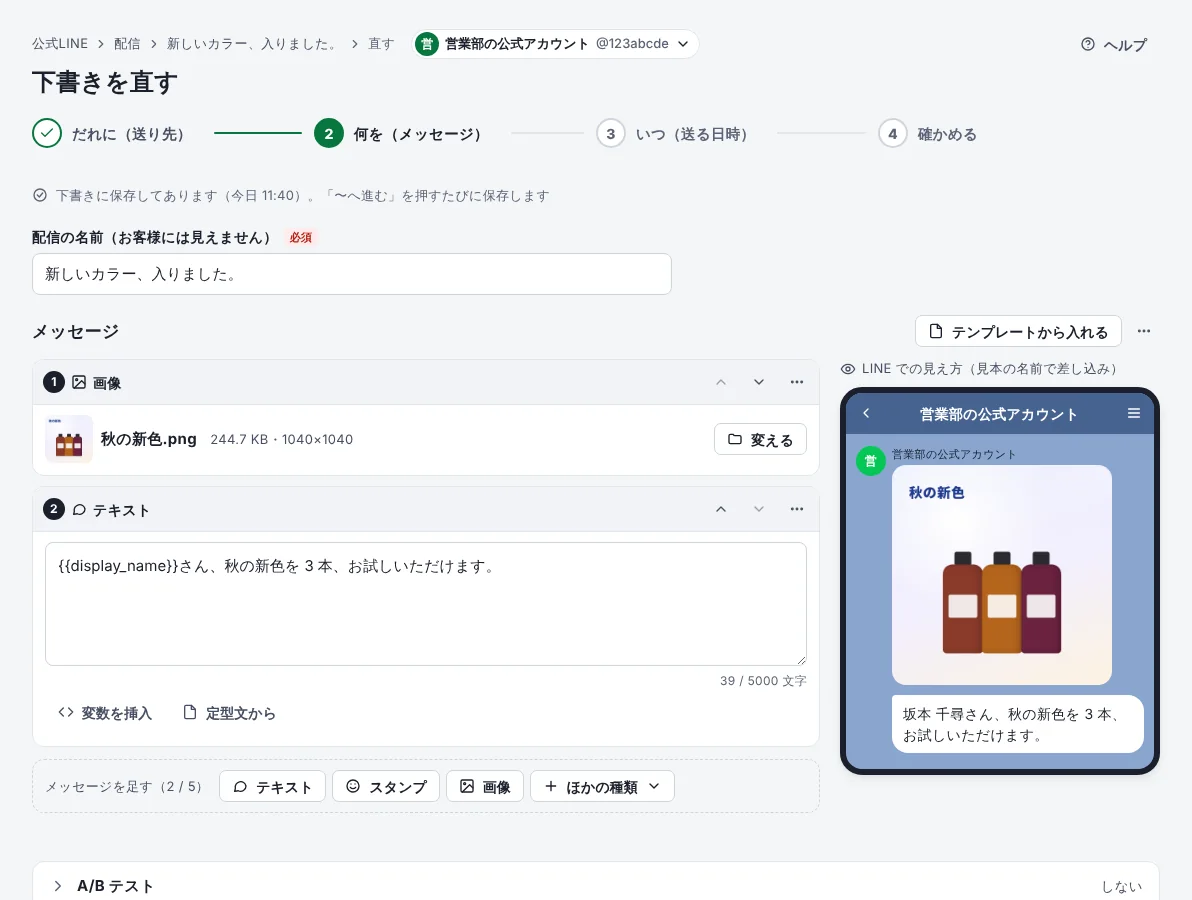Add a テキスト message
The height and width of the screenshot is (900, 1192).
tap(272, 787)
